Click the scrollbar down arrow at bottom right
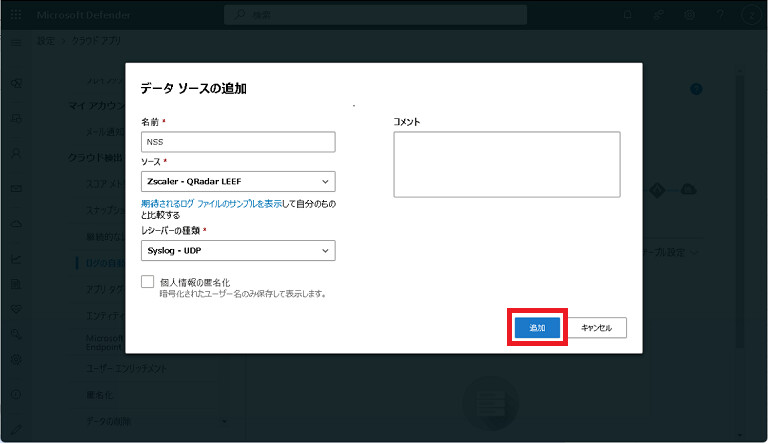This screenshot has height=444, width=768. [x=740, y=435]
